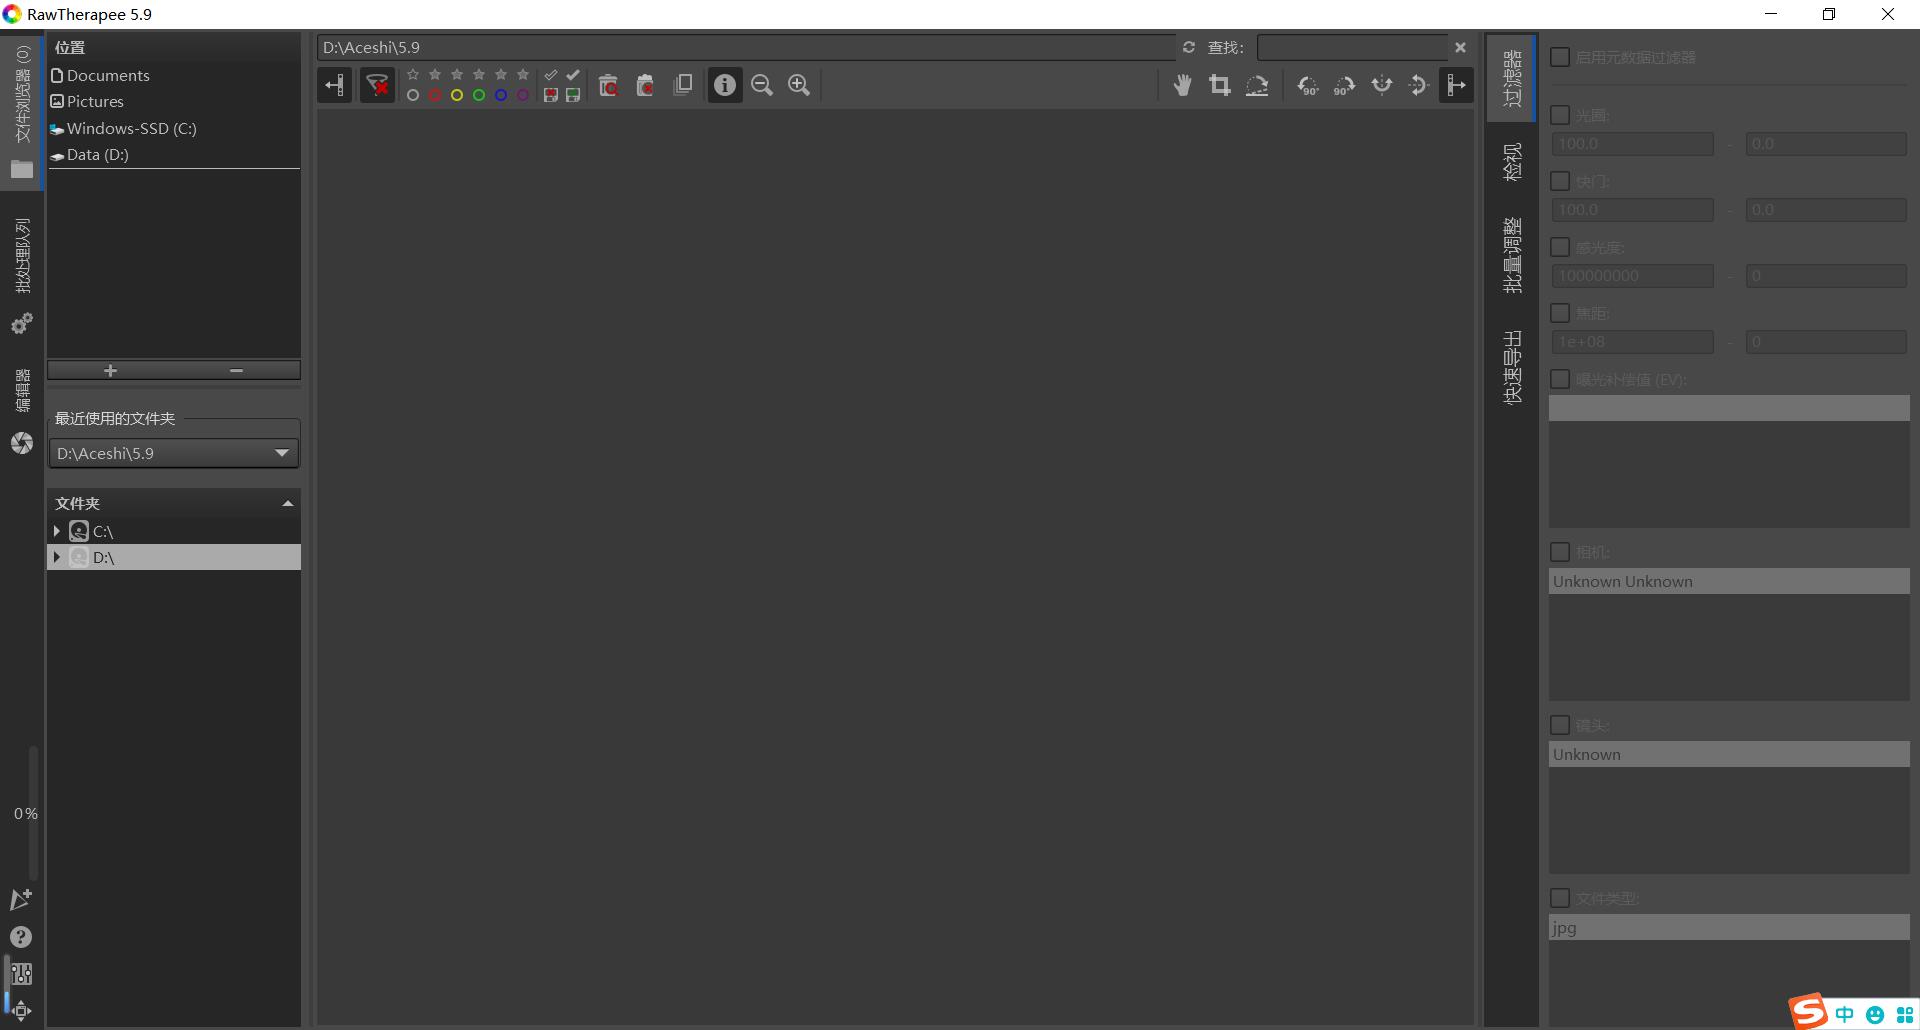
Task: Switch to the 过滤器 filter tab
Action: [x=1512, y=78]
